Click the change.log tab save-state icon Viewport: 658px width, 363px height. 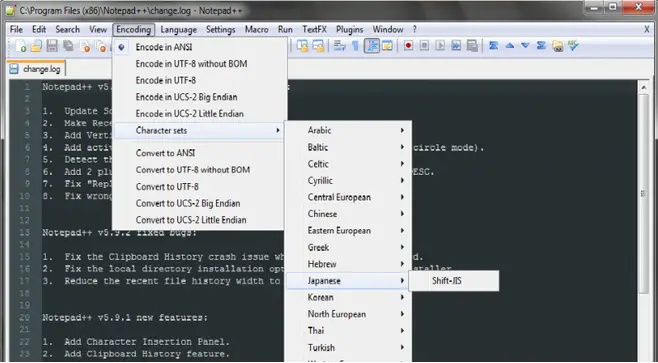[x=14, y=69]
